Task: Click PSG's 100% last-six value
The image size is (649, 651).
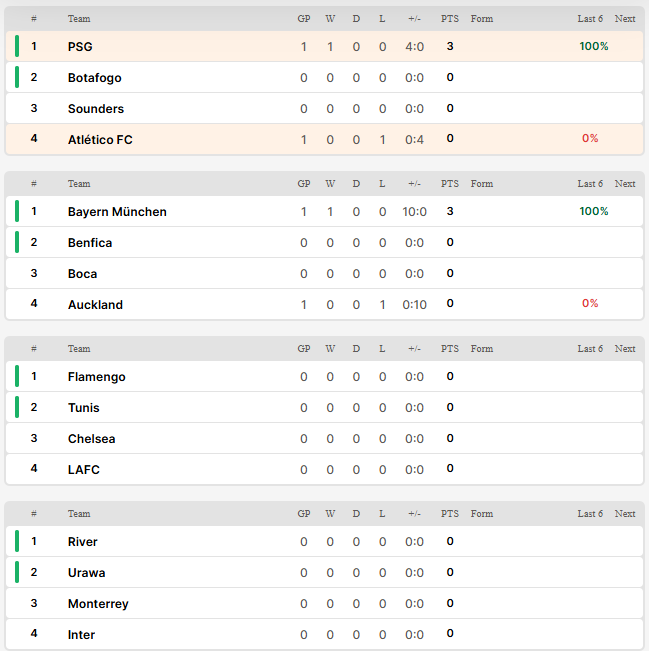Action: (x=594, y=46)
